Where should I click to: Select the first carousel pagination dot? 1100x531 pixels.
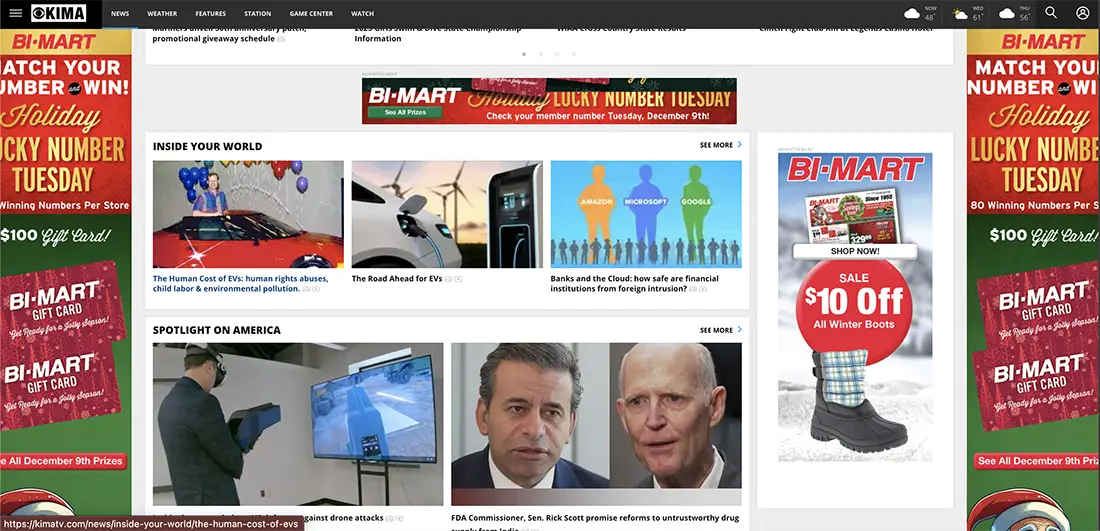click(x=523, y=54)
